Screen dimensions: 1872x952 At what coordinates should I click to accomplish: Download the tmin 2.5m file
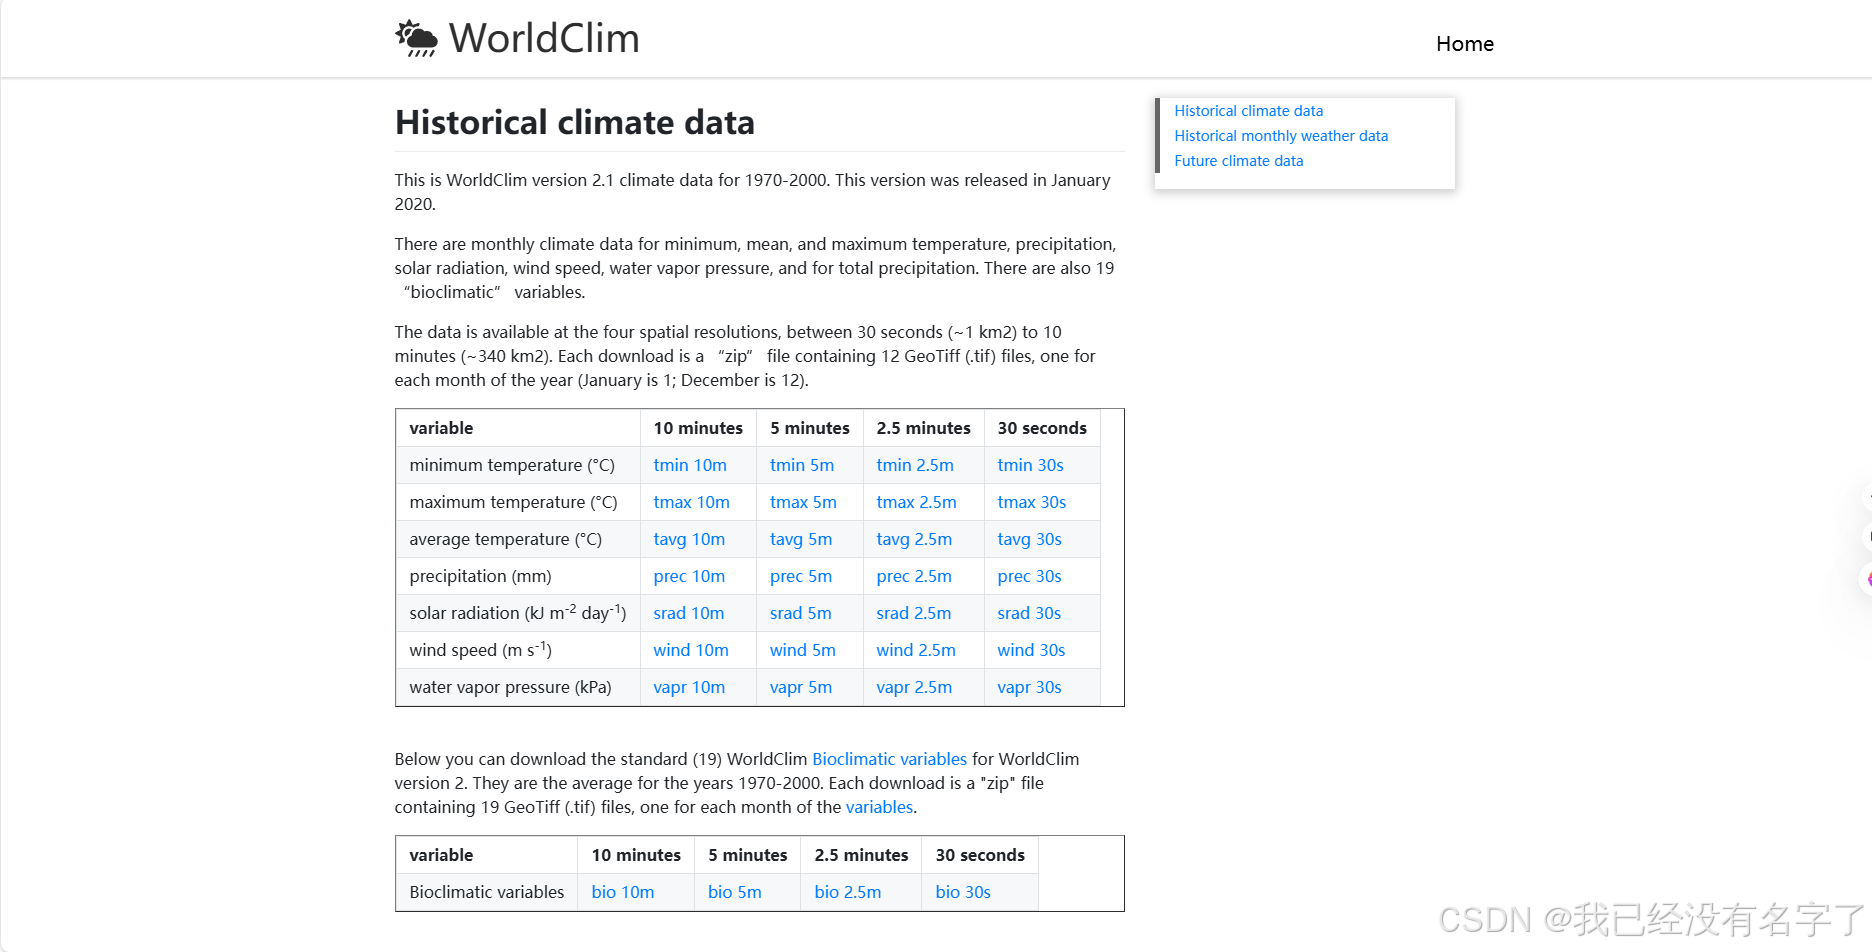tap(915, 465)
